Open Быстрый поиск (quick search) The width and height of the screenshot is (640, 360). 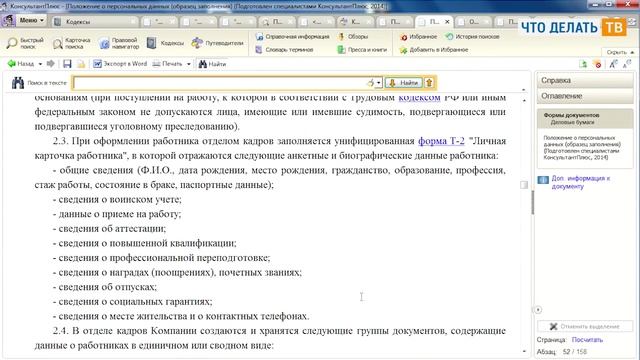(x=25, y=43)
